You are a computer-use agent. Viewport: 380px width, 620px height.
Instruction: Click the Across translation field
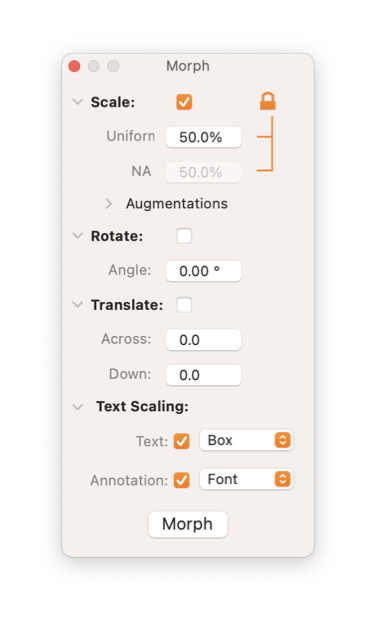click(204, 340)
